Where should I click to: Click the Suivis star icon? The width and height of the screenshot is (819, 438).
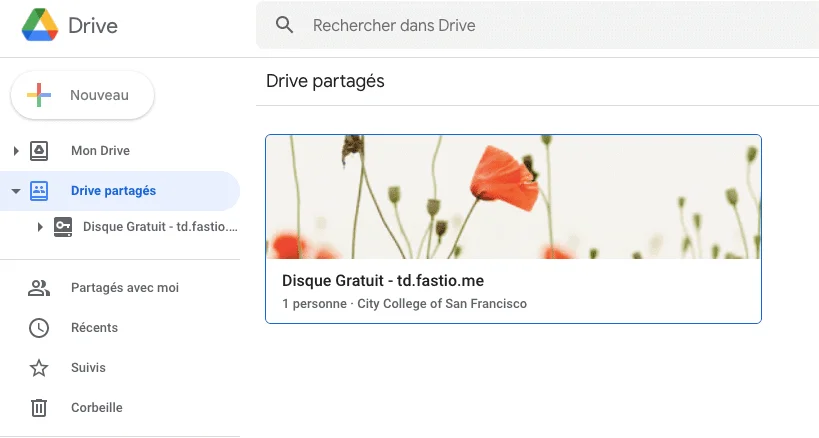pyautogui.click(x=39, y=368)
